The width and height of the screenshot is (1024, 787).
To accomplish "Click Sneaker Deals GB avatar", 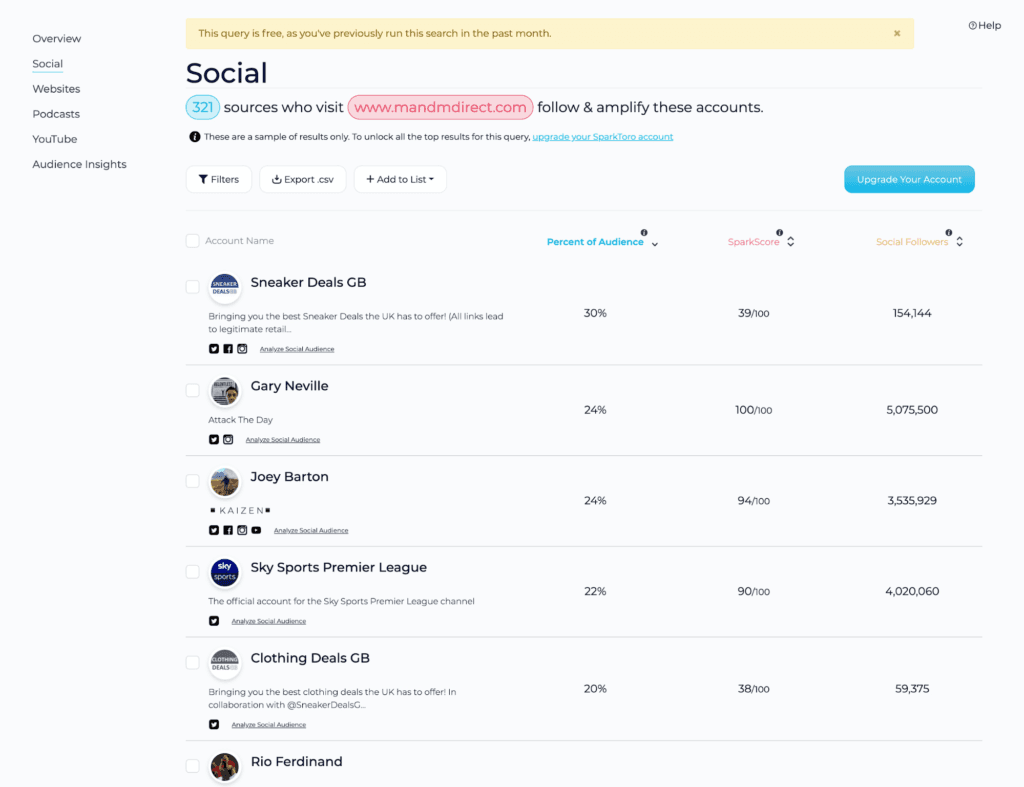I will click(225, 287).
